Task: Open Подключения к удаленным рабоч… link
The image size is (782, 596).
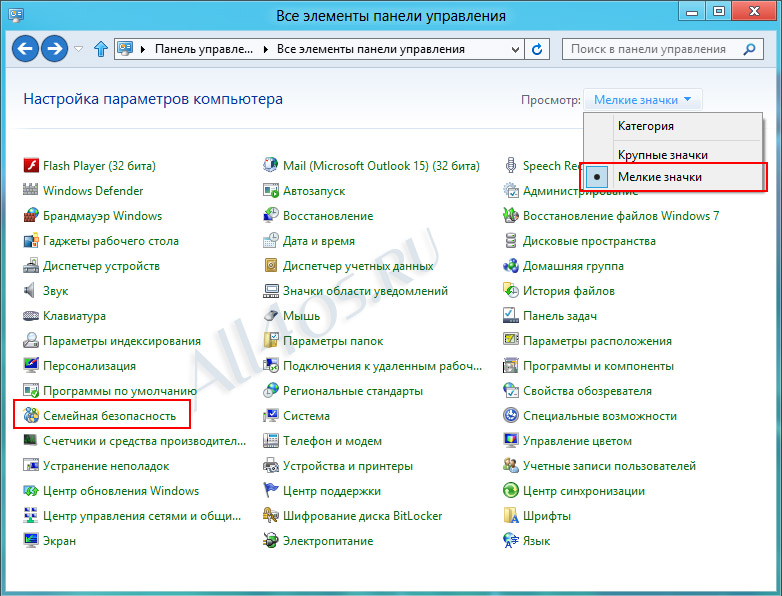Action: pyautogui.click(x=383, y=366)
